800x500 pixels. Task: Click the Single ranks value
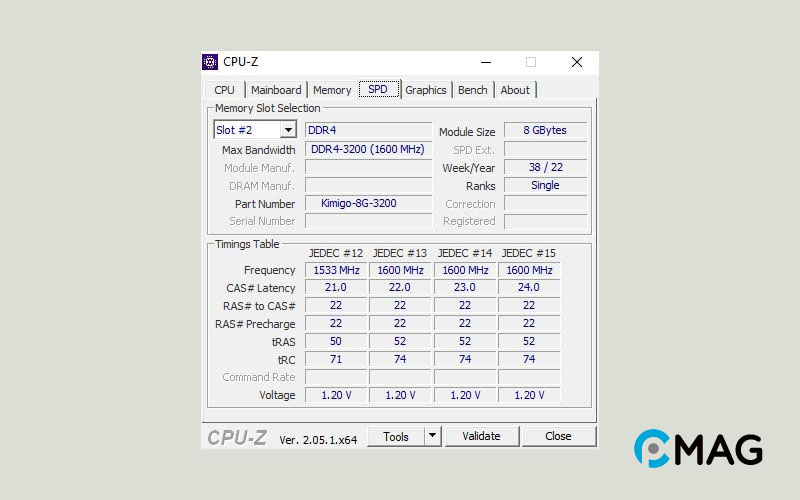coord(545,185)
